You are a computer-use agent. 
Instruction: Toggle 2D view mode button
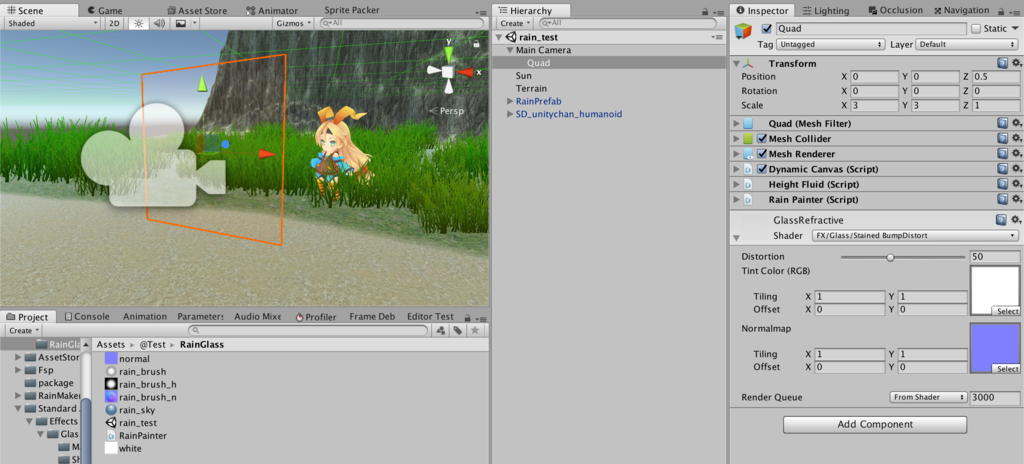[x=115, y=23]
